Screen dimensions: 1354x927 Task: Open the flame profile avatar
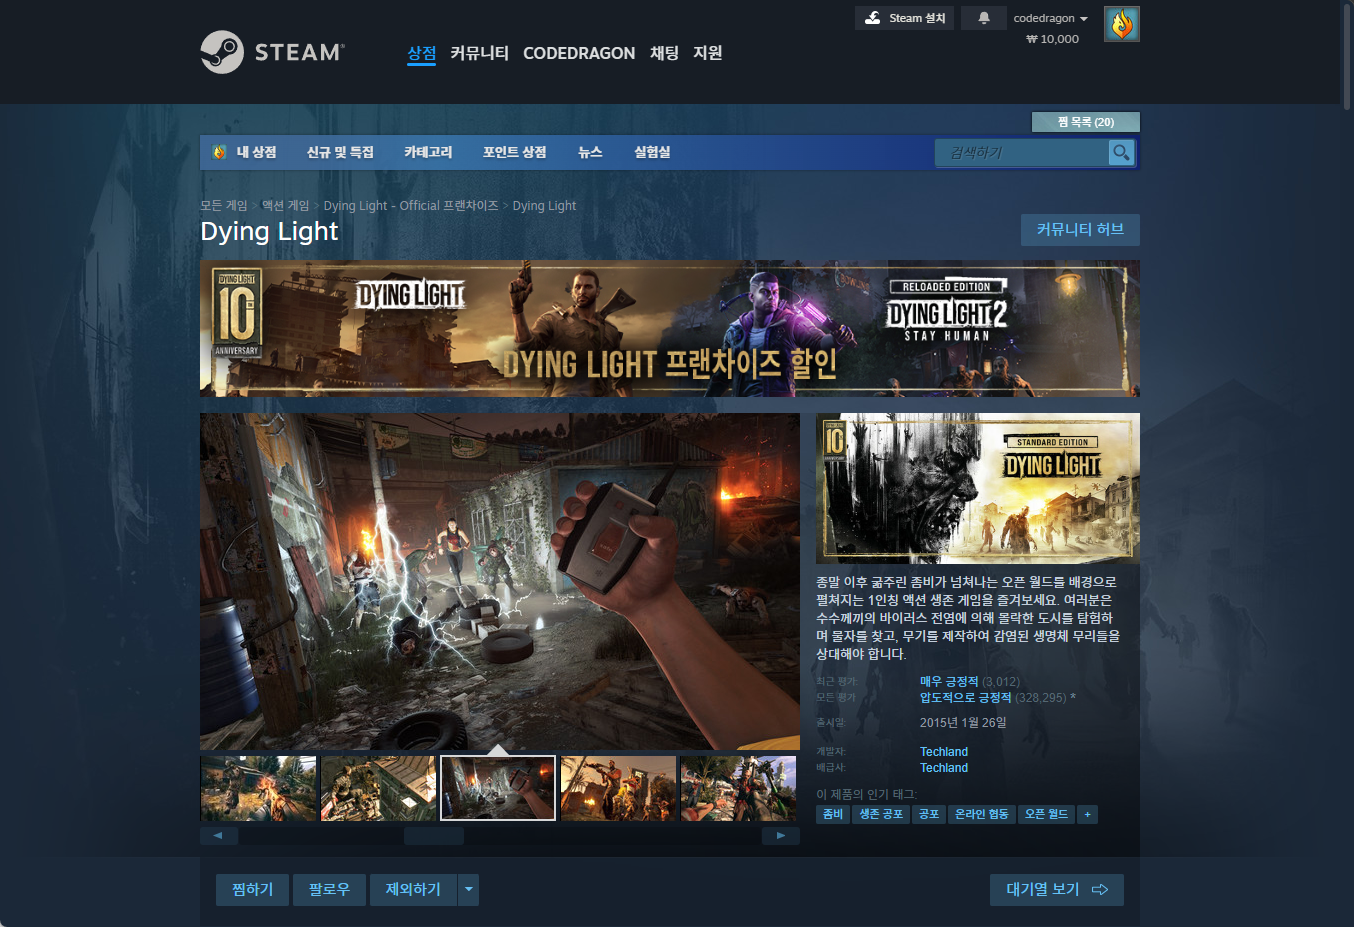pos(1122,24)
